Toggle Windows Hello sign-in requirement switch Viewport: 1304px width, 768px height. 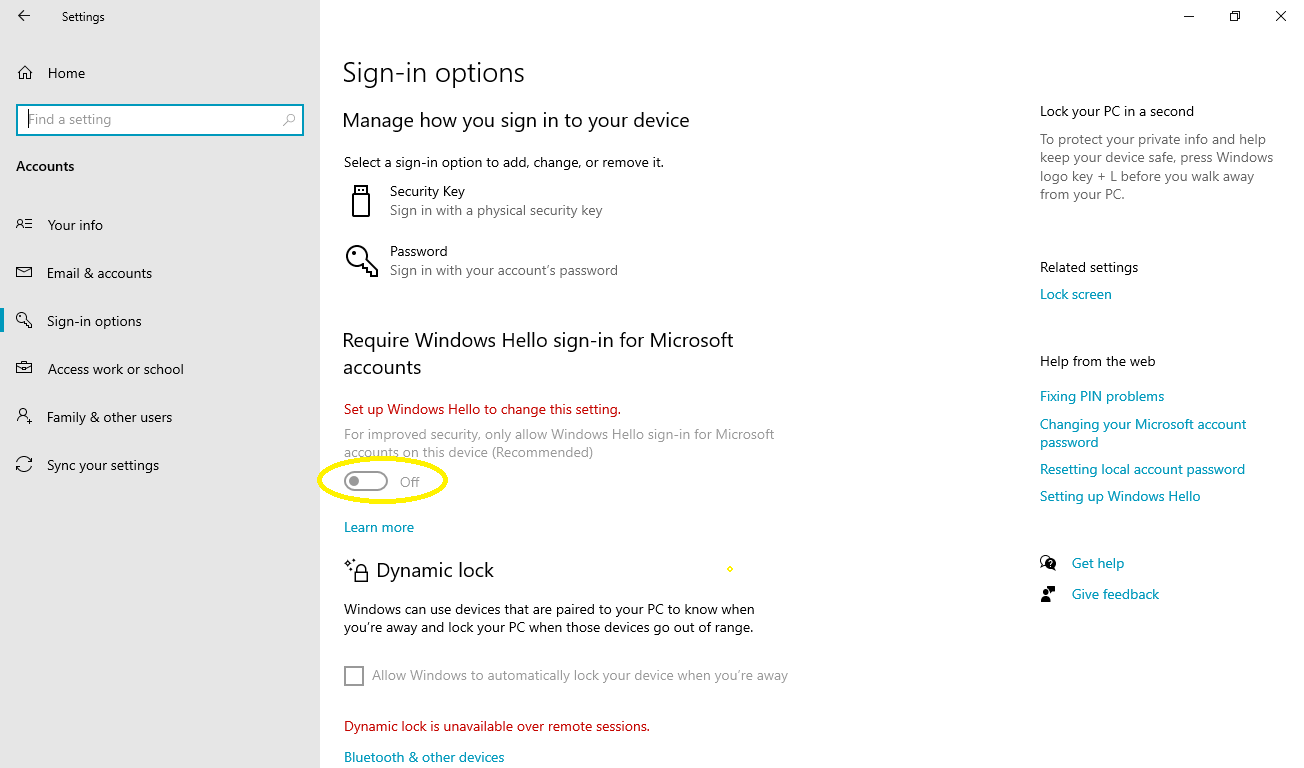point(366,482)
